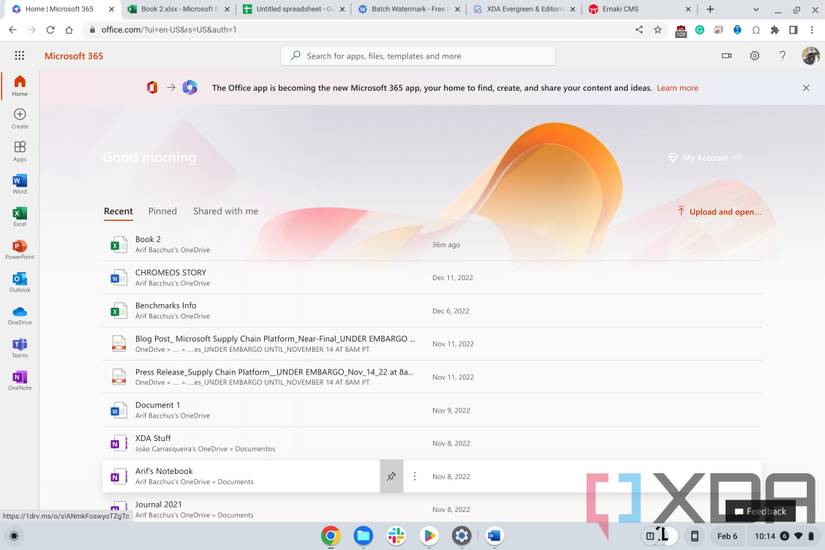
Task: Click the address bar URL
Action: (169, 30)
